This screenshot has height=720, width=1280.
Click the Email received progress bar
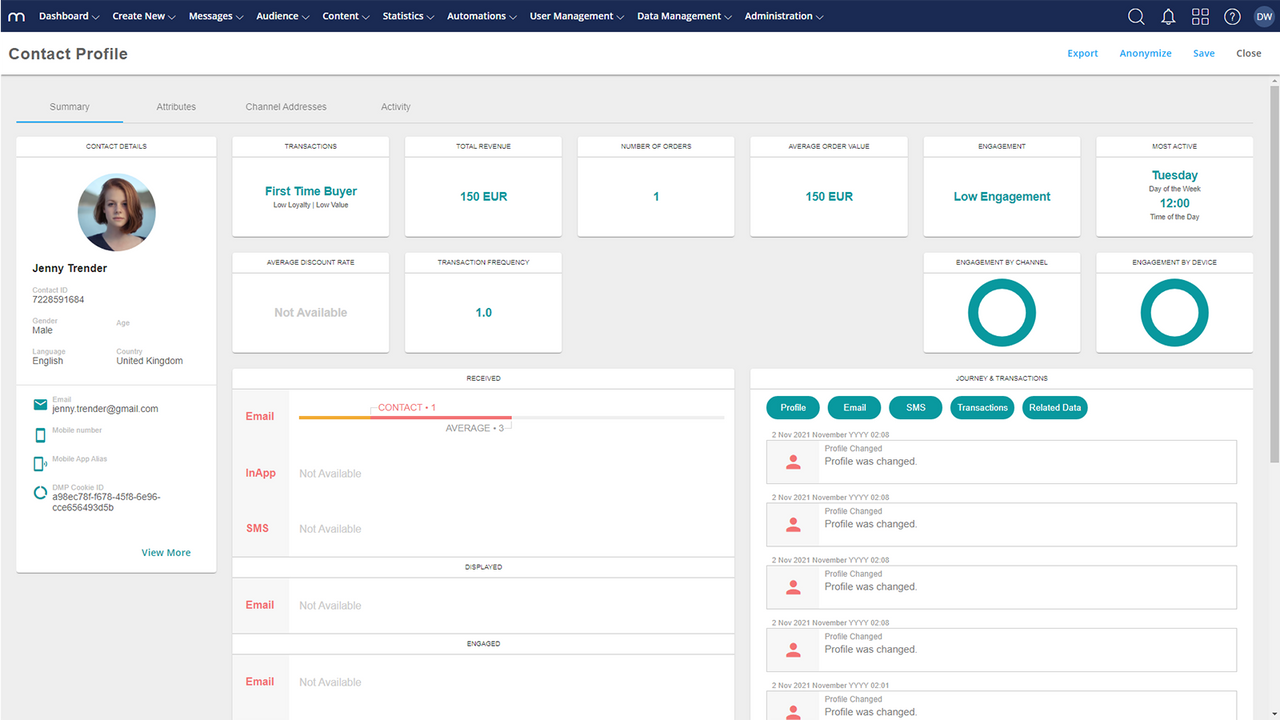click(x=404, y=417)
